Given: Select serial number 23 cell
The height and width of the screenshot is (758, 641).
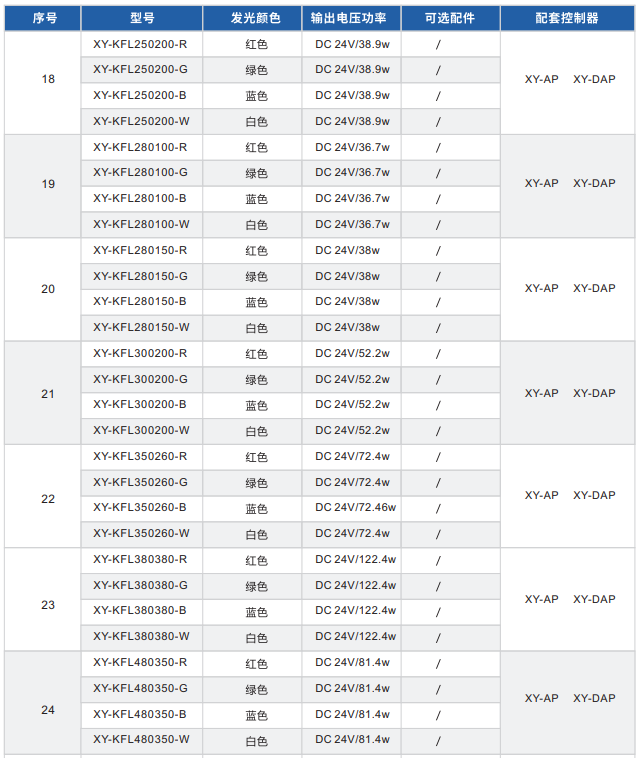Looking at the screenshot, I should click(x=48, y=605).
